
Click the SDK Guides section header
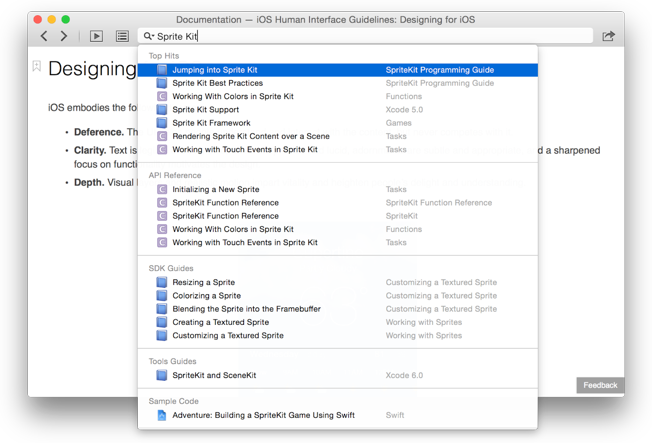coord(171,268)
